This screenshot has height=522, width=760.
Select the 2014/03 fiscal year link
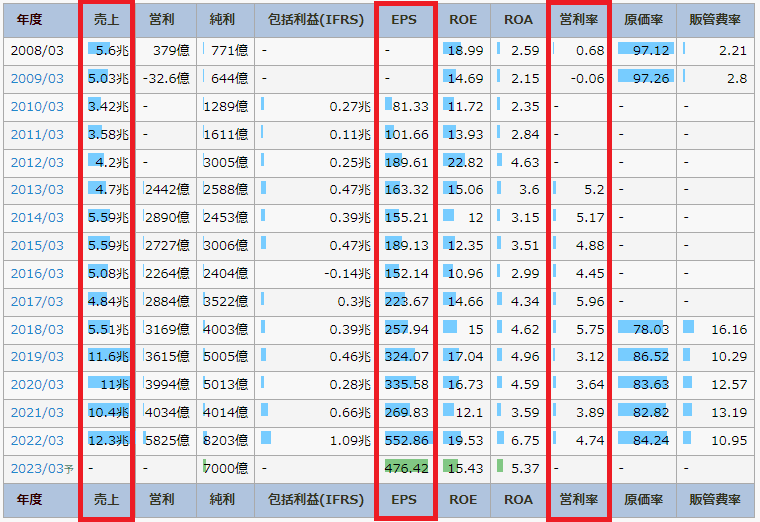(36, 217)
